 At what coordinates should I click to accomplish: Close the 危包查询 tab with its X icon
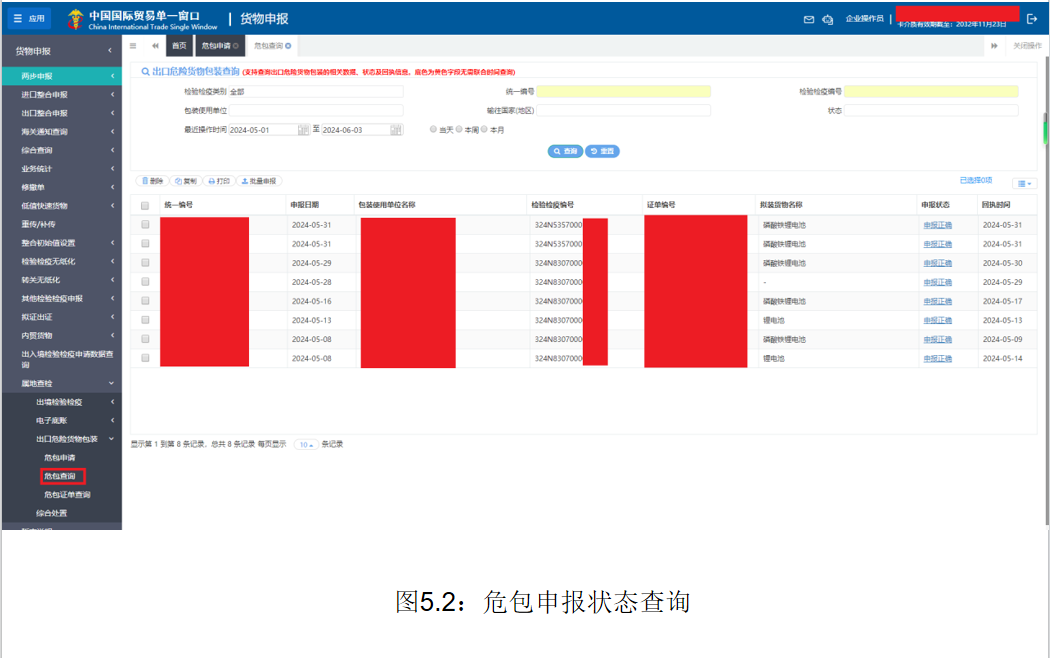pyautogui.click(x=288, y=46)
